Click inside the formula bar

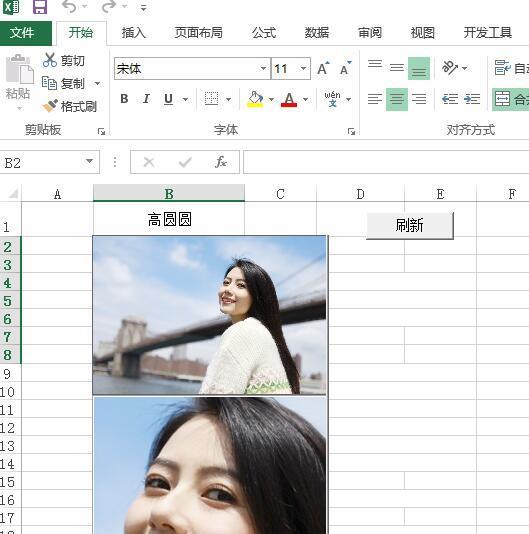click(386, 162)
